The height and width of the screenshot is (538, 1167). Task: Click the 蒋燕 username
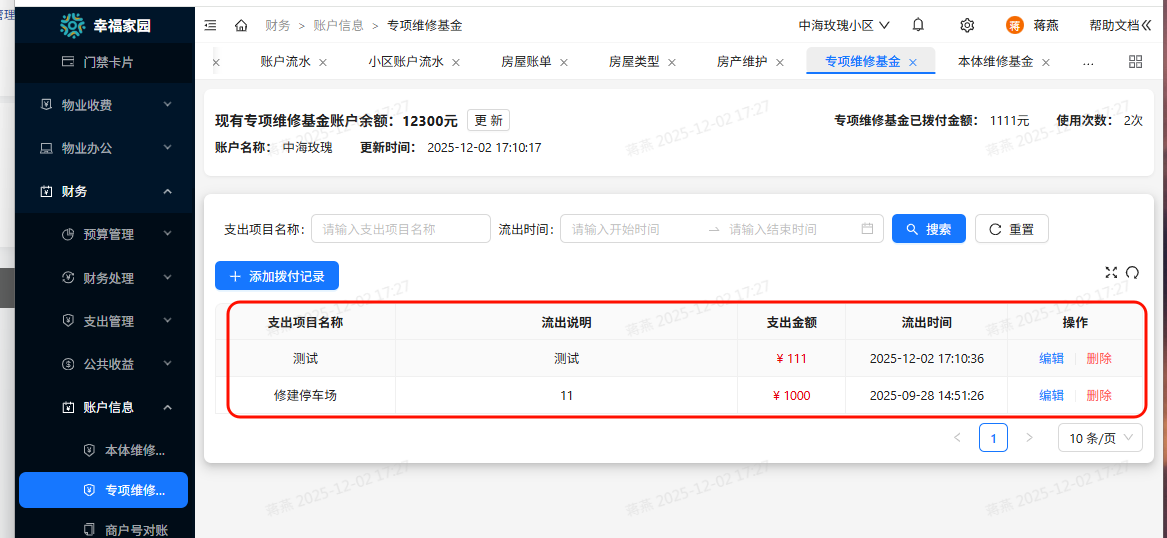(1046, 25)
